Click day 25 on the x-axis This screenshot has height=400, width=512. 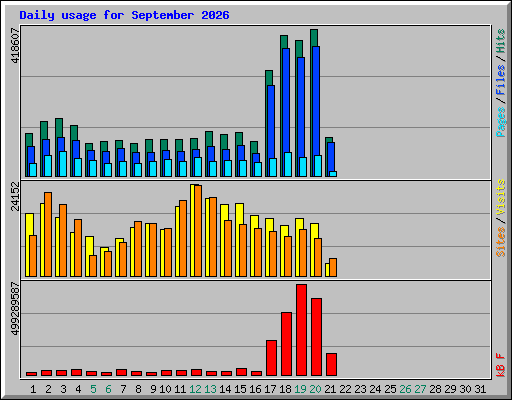tap(390, 389)
